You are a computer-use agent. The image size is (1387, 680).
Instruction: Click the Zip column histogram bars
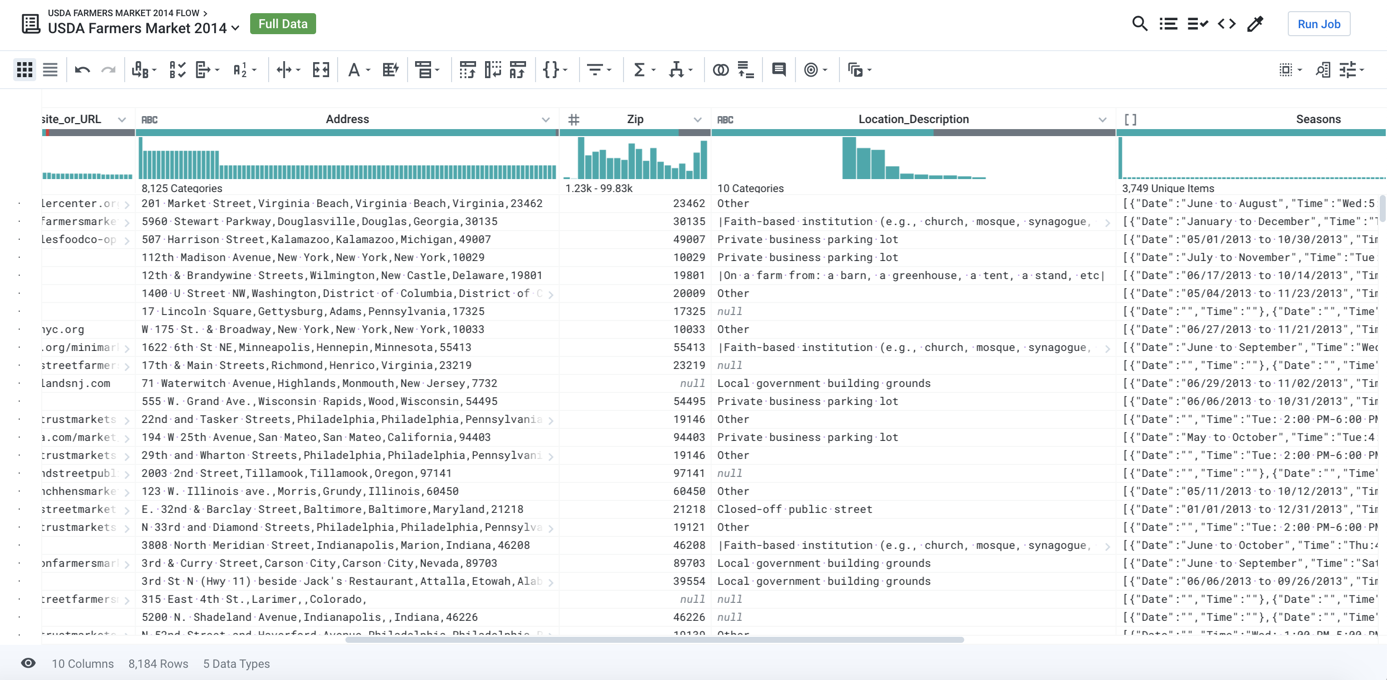coord(635,158)
